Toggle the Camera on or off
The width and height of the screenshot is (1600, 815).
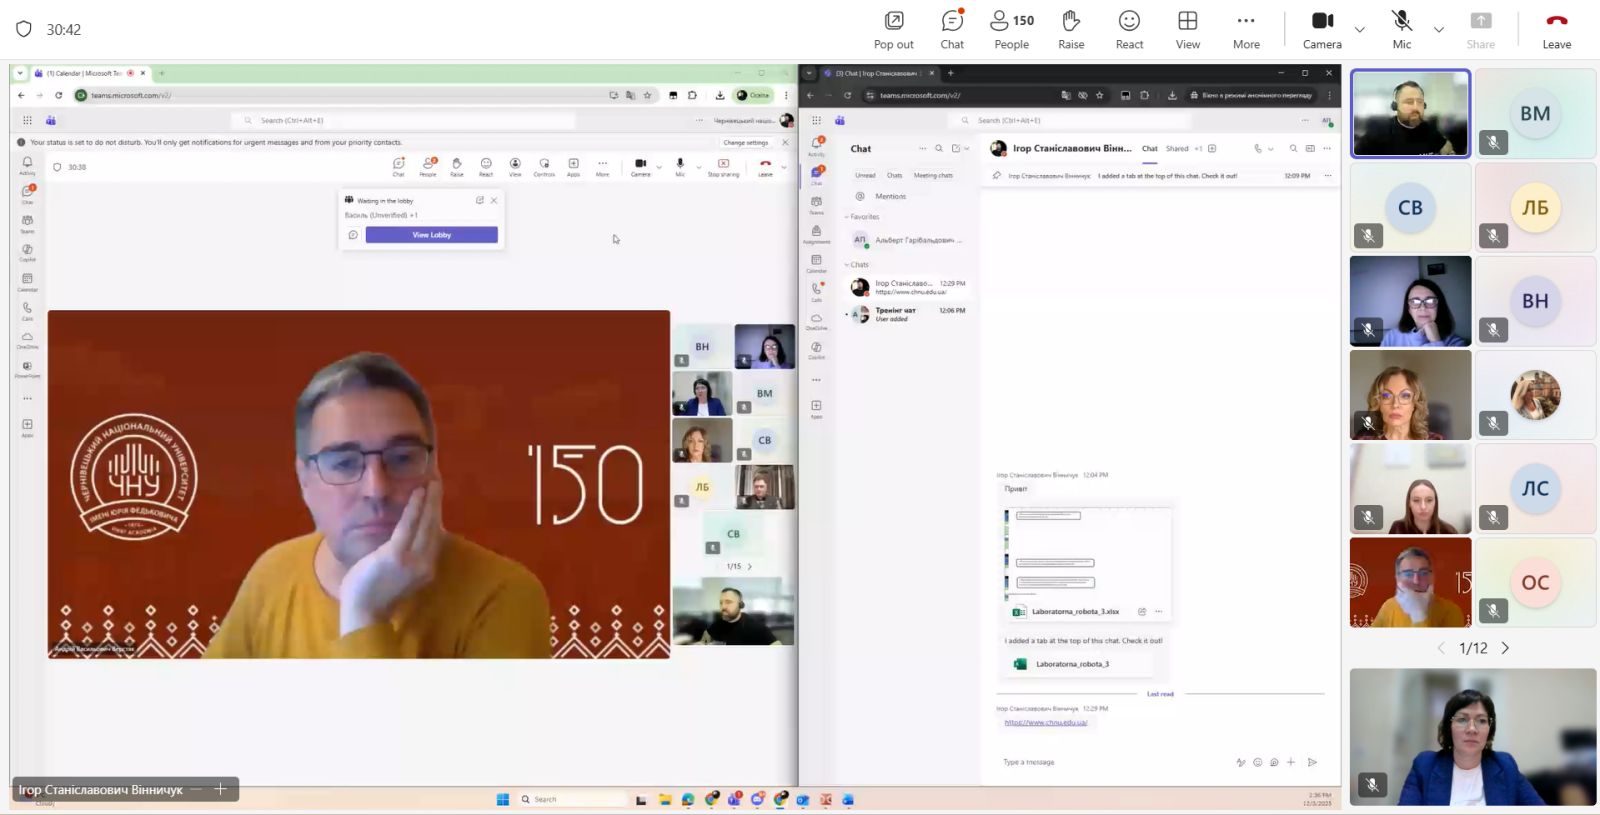pyautogui.click(x=1322, y=30)
